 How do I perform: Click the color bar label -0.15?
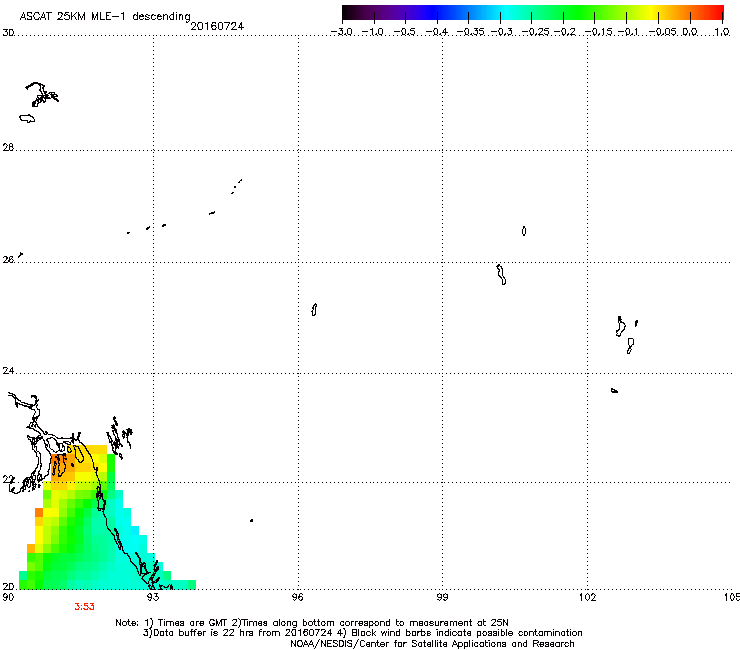pyautogui.click(x=598, y=32)
